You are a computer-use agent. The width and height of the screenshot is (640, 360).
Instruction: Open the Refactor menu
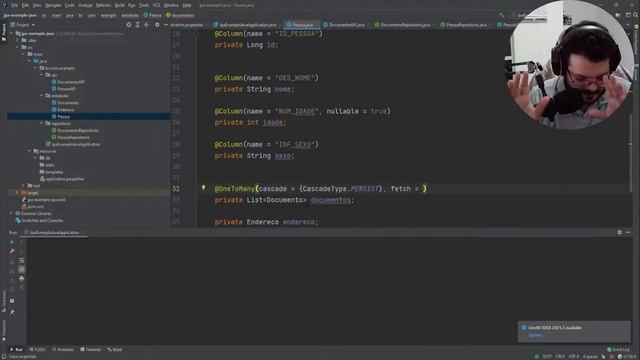tap(103, 5)
